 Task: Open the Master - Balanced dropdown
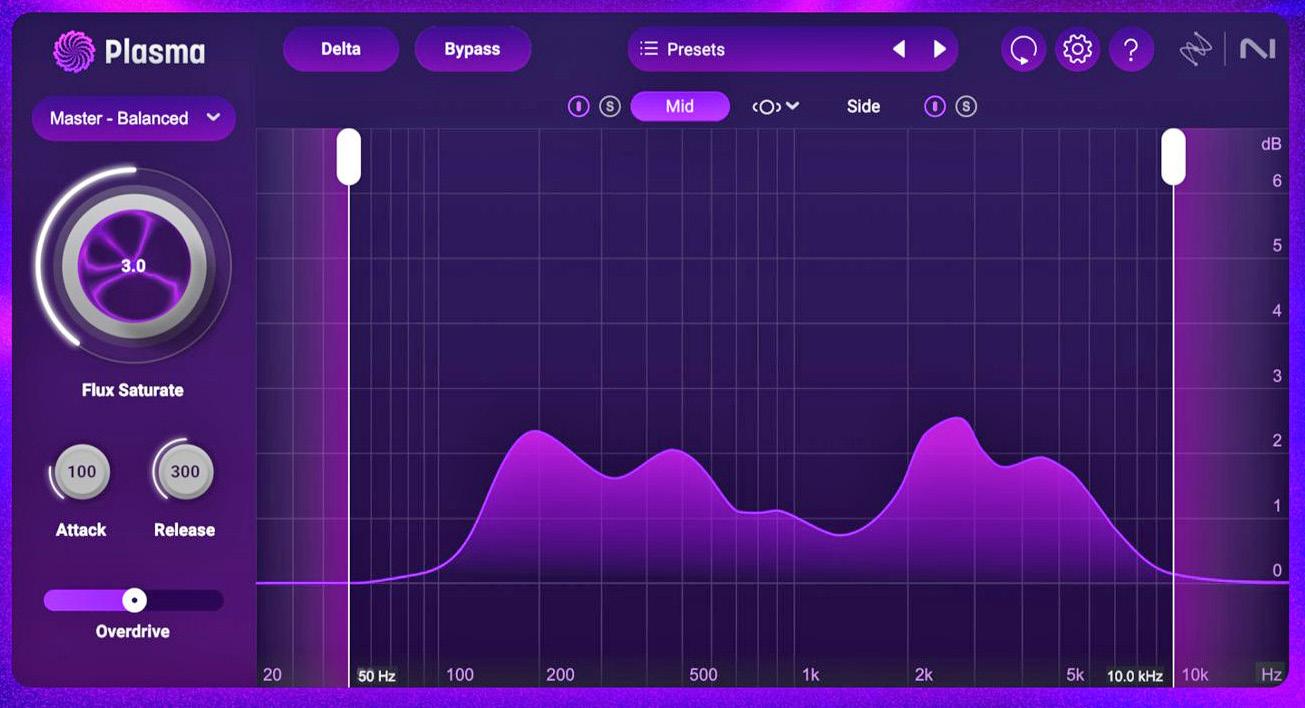[x=134, y=118]
